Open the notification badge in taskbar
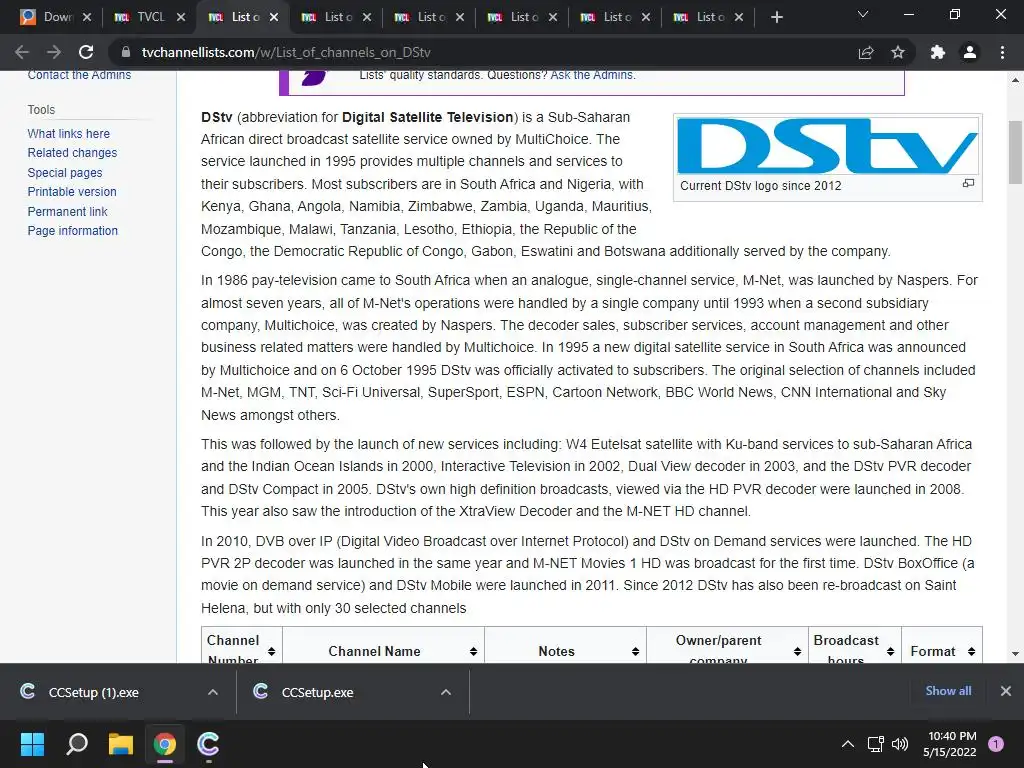The image size is (1024, 768). click(996, 744)
